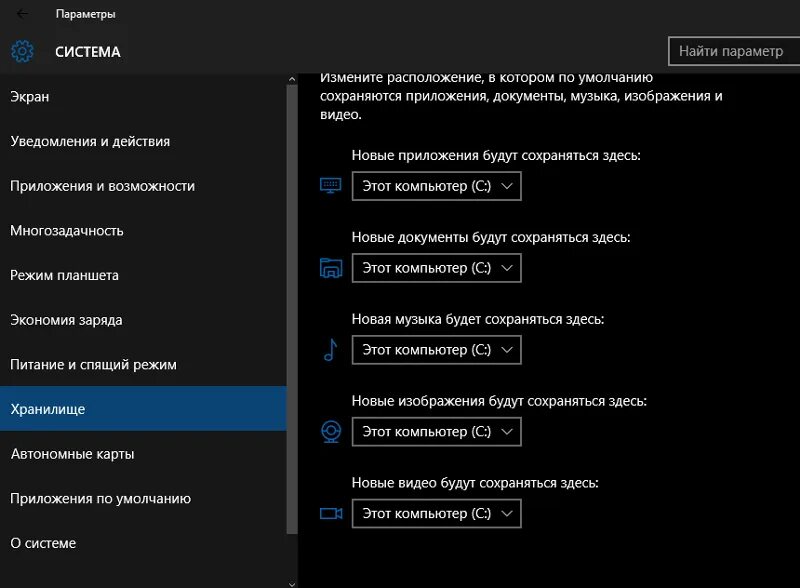Click the video camera icon
Viewport: 800px width, 588px height.
[x=330, y=513]
